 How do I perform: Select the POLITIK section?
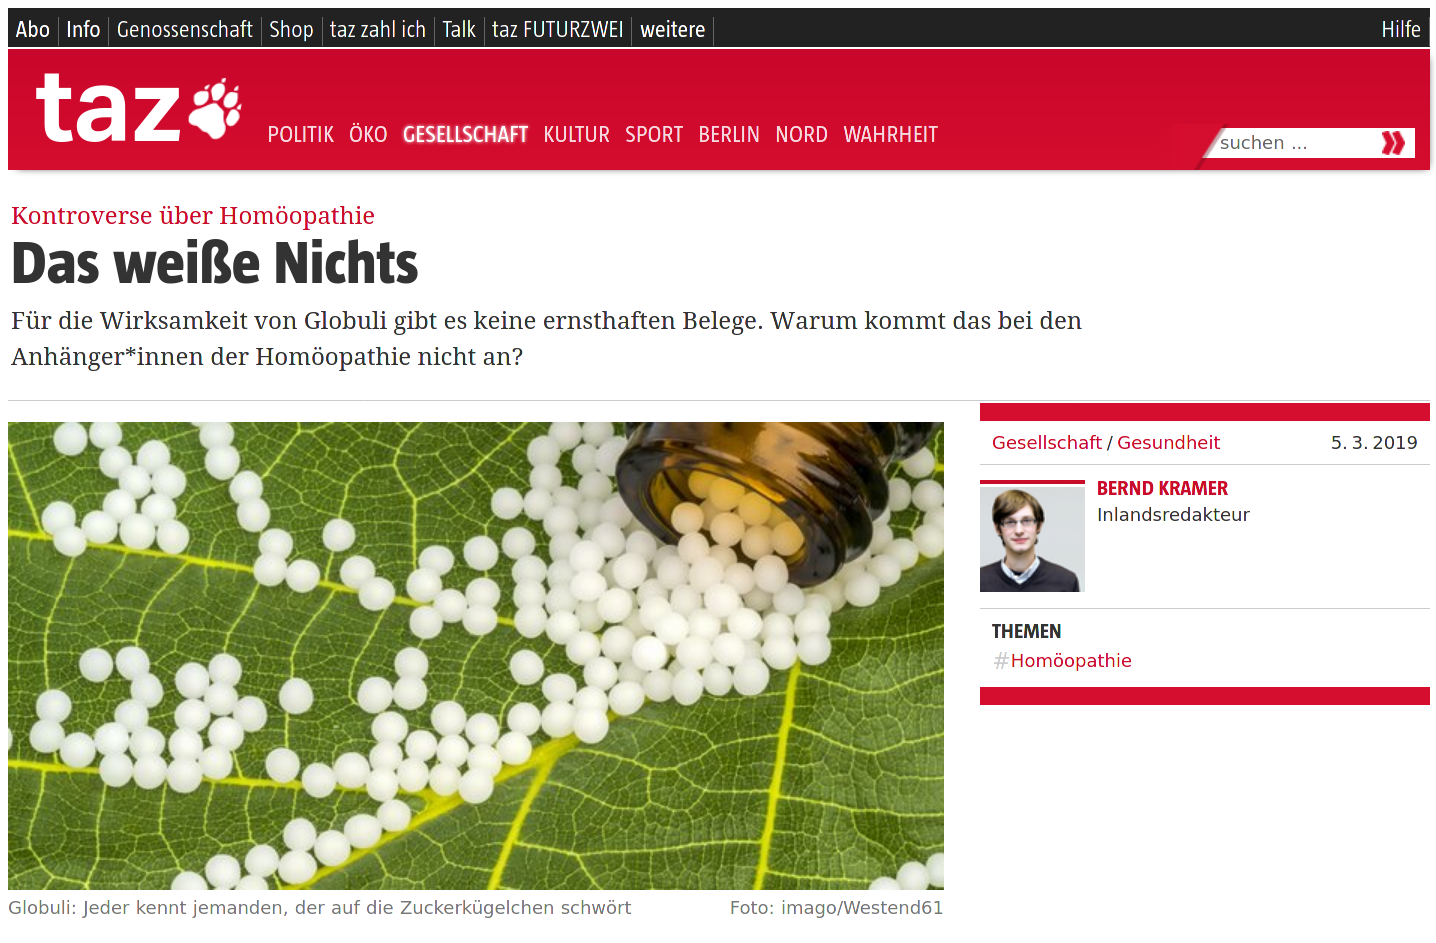[301, 134]
